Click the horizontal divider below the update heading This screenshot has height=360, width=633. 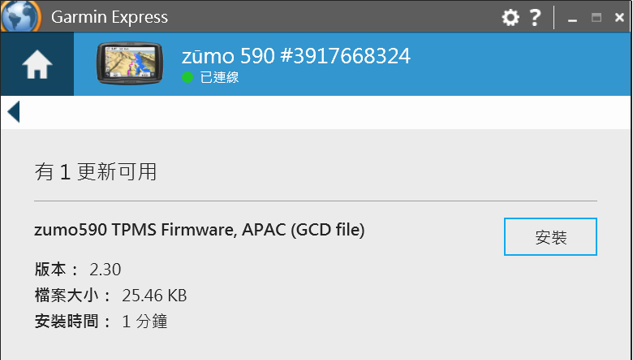pyautogui.click(x=315, y=201)
